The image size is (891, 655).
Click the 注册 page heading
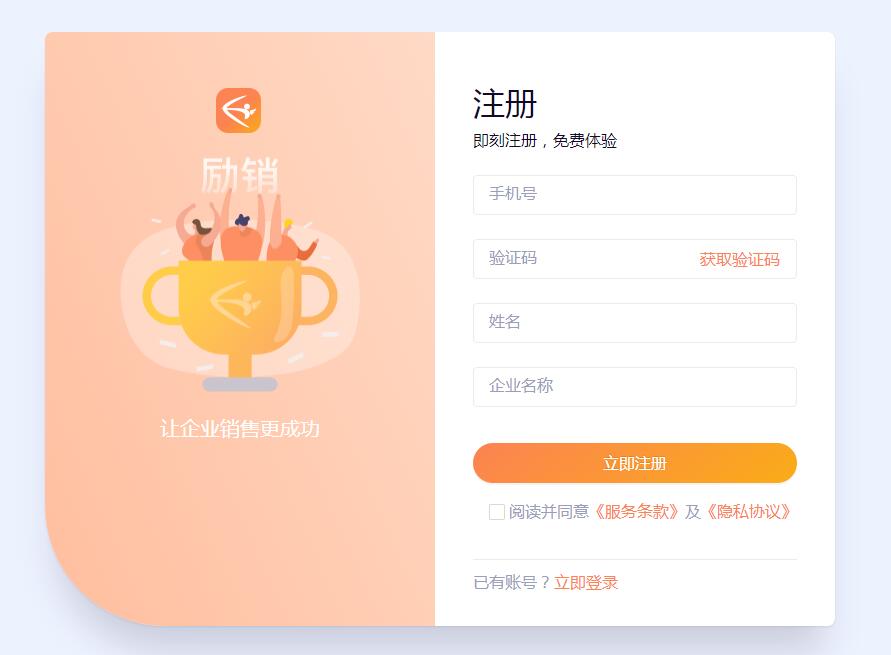tap(505, 104)
